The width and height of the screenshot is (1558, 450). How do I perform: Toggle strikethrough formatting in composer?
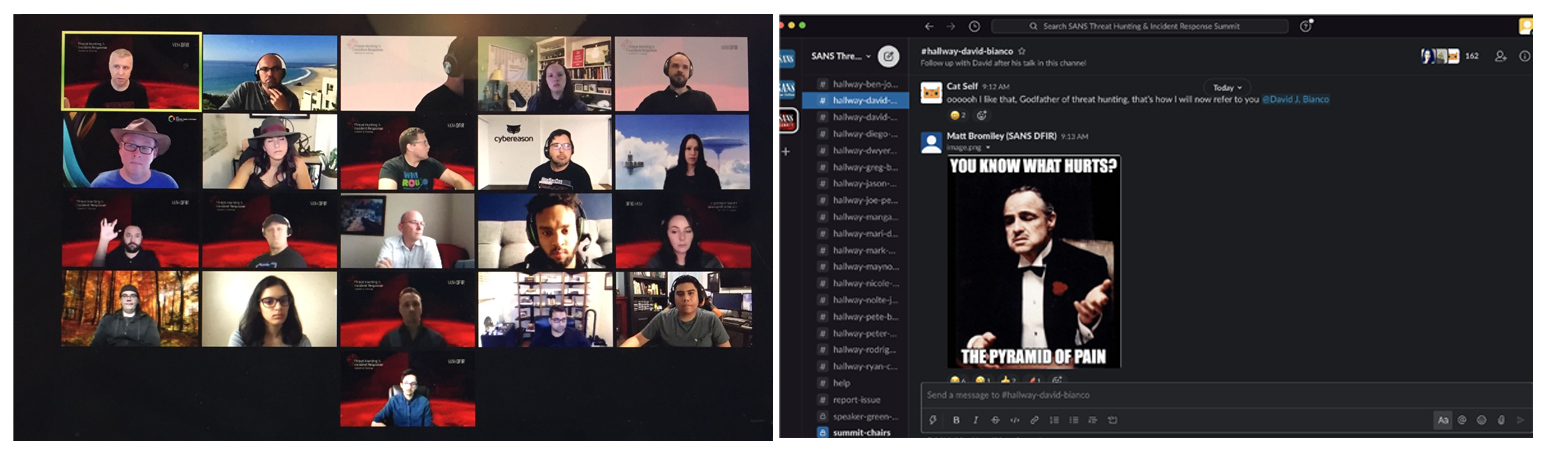(995, 420)
